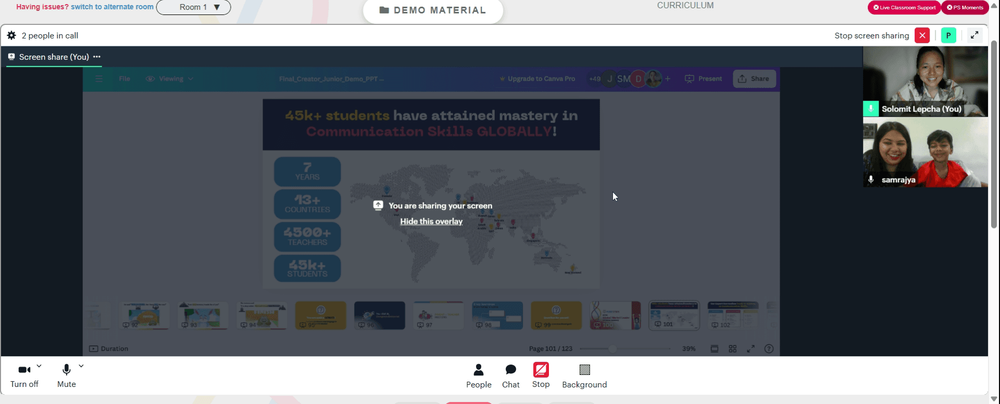The width and height of the screenshot is (1000, 404).
Task: Open the Canva help question mark icon
Action: pos(768,349)
